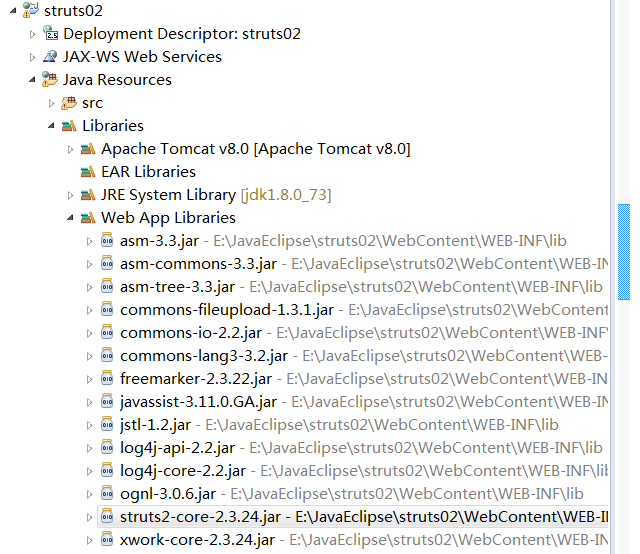Image resolution: width=640 pixels, height=554 pixels.
Task: Click the asm-3.3.jar jar icon
Action: pyautogui.click(x=107, y=240)
